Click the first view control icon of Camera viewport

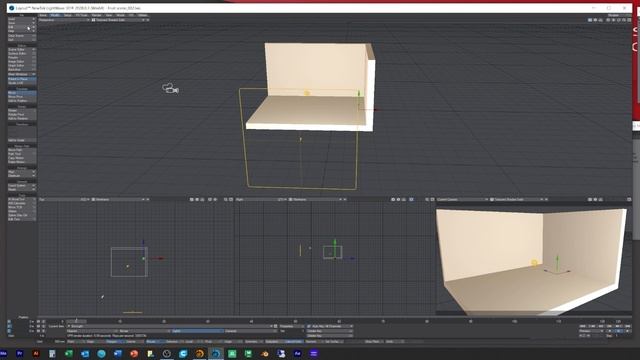tap(590, 200)
